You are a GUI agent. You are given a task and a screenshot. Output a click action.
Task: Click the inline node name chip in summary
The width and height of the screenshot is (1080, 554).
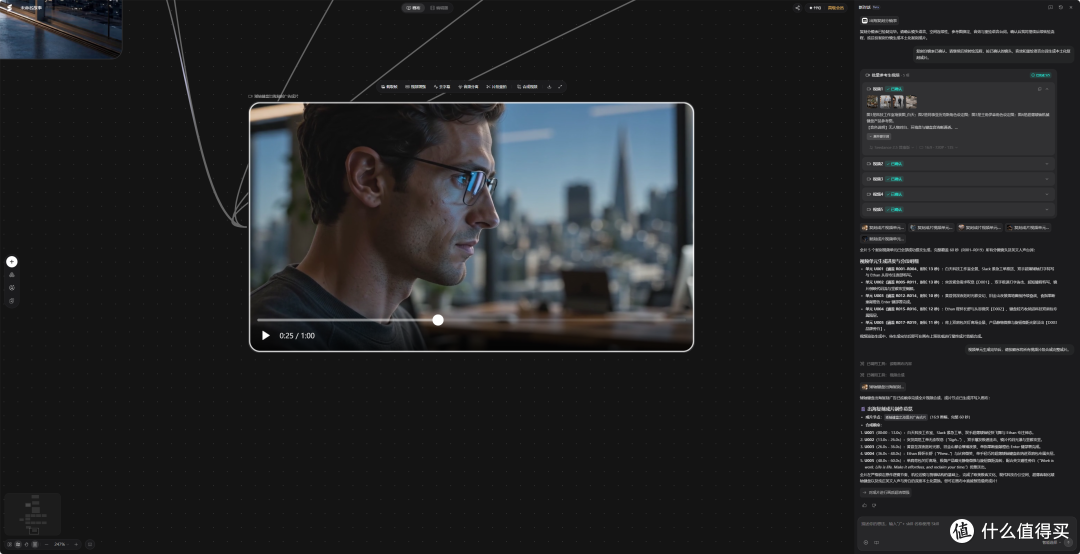coord(905,417)
